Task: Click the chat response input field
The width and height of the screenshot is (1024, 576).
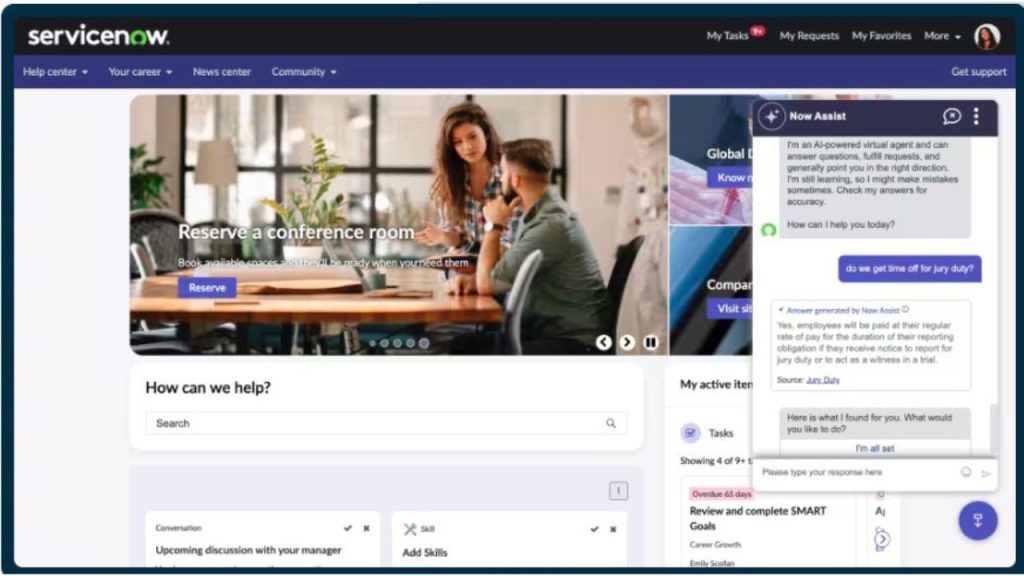Action: point(856,472)
